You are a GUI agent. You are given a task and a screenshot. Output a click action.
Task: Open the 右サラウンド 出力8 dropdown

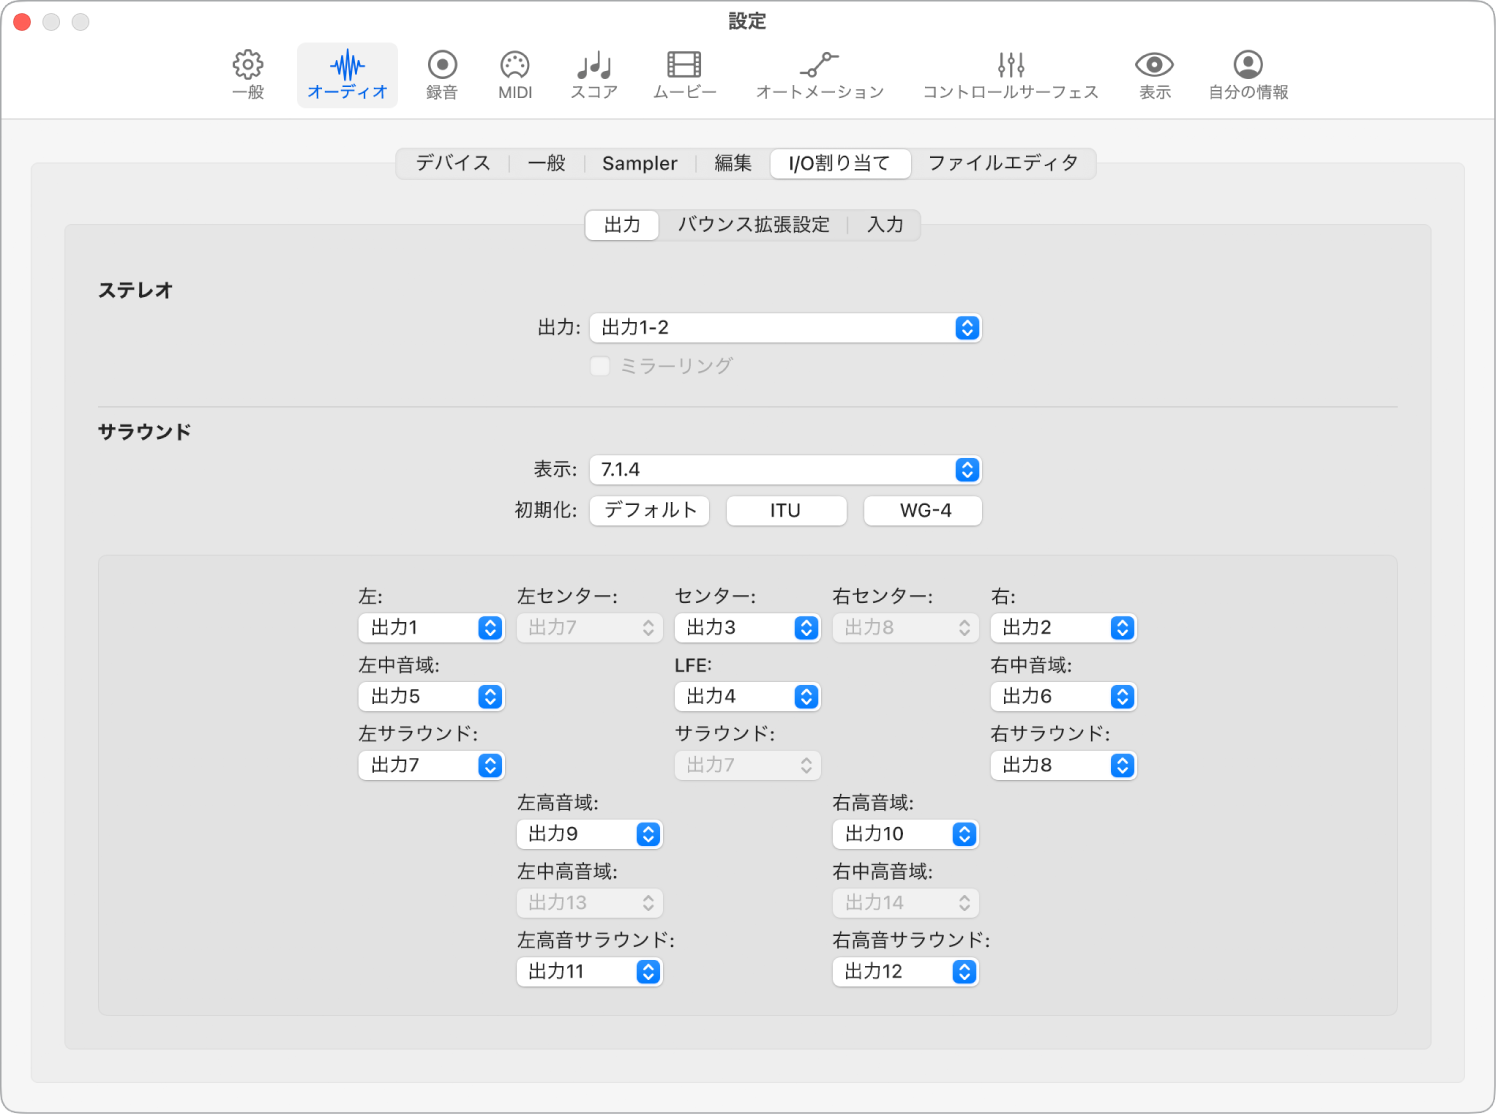coord(1063,766)
